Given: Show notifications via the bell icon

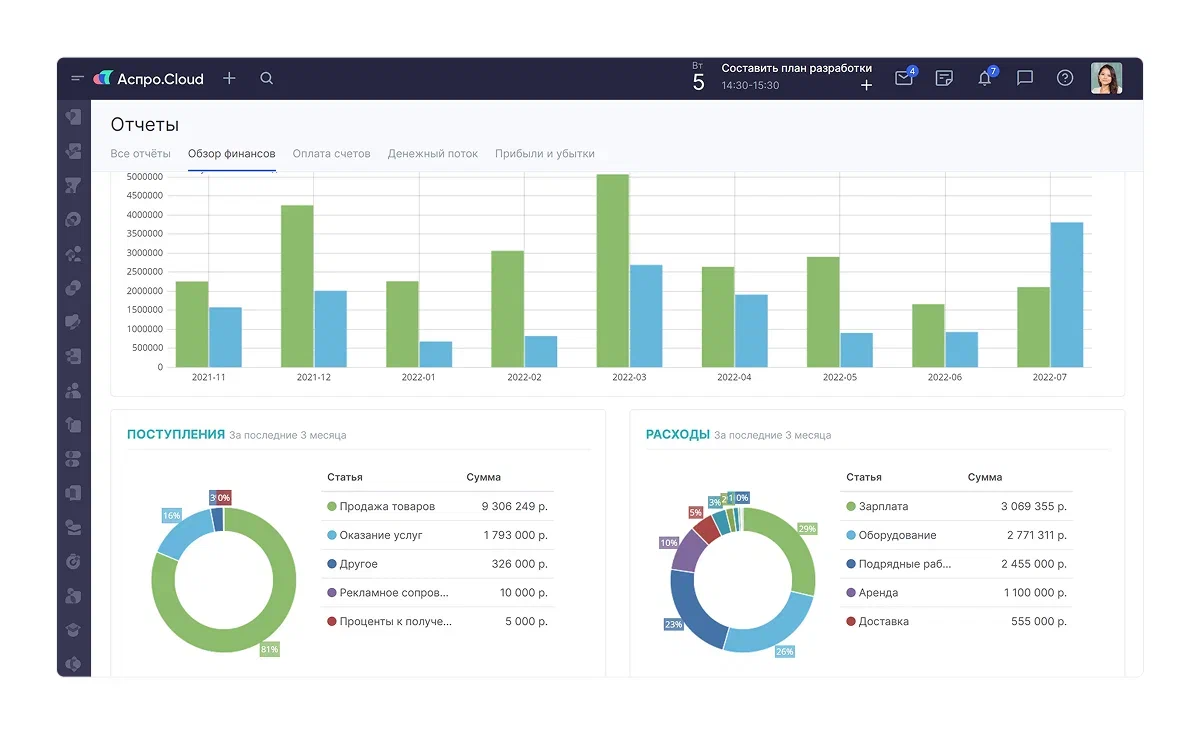Looking at the screenshot, I should click(x=985, y=78).
